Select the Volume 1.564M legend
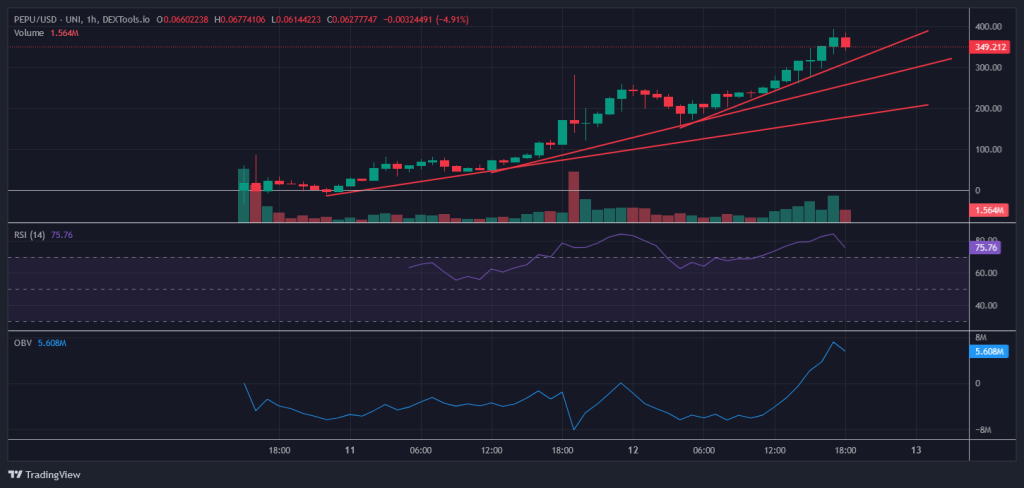The height and width of the screenshot is (488, 1024). (46, 33)
